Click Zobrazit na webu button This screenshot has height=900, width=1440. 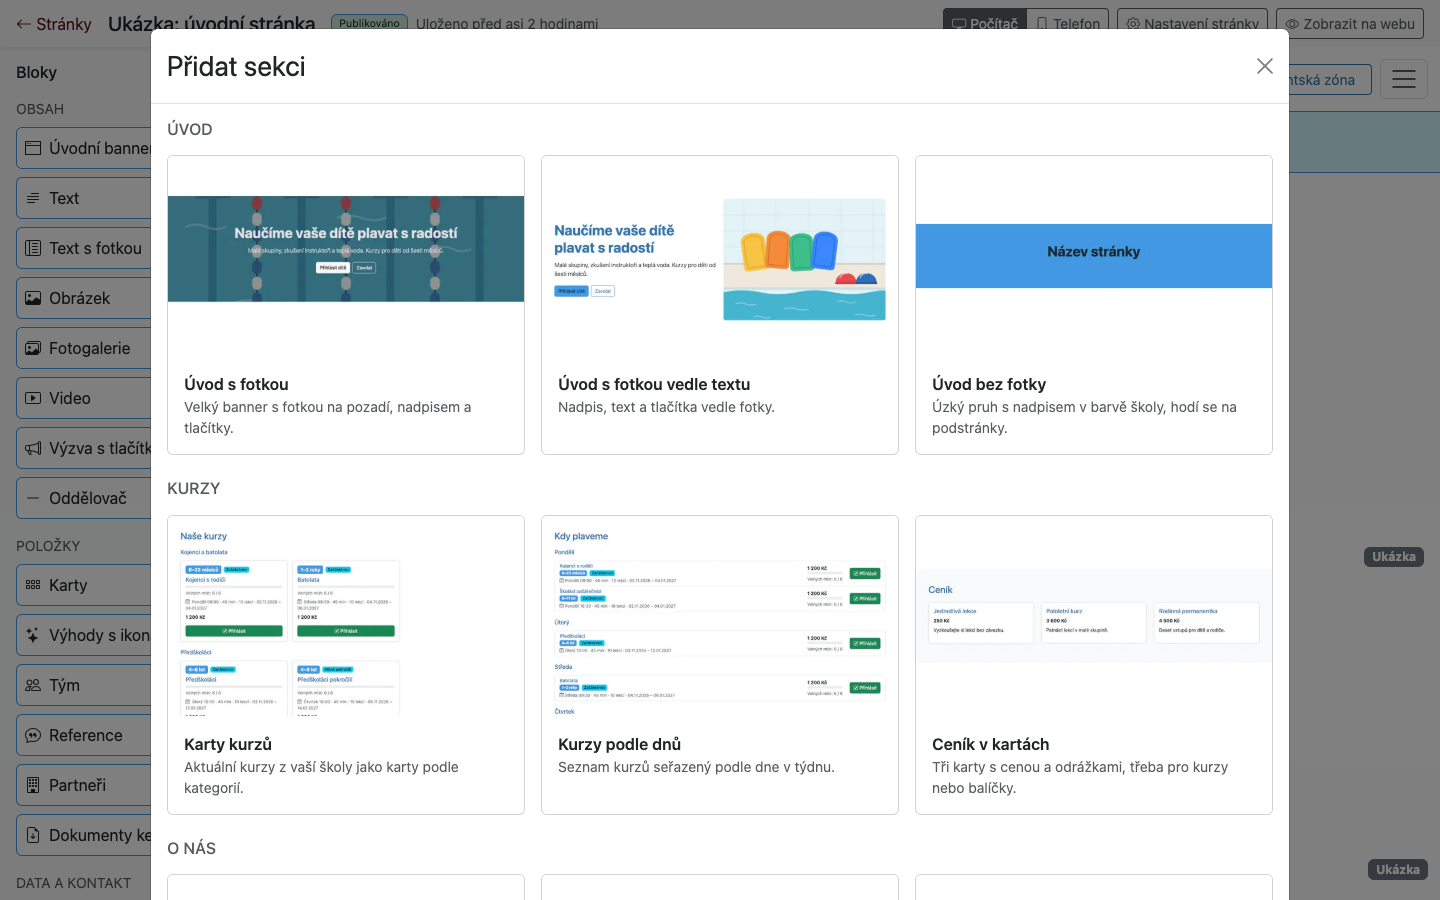tap(1350, 23)
